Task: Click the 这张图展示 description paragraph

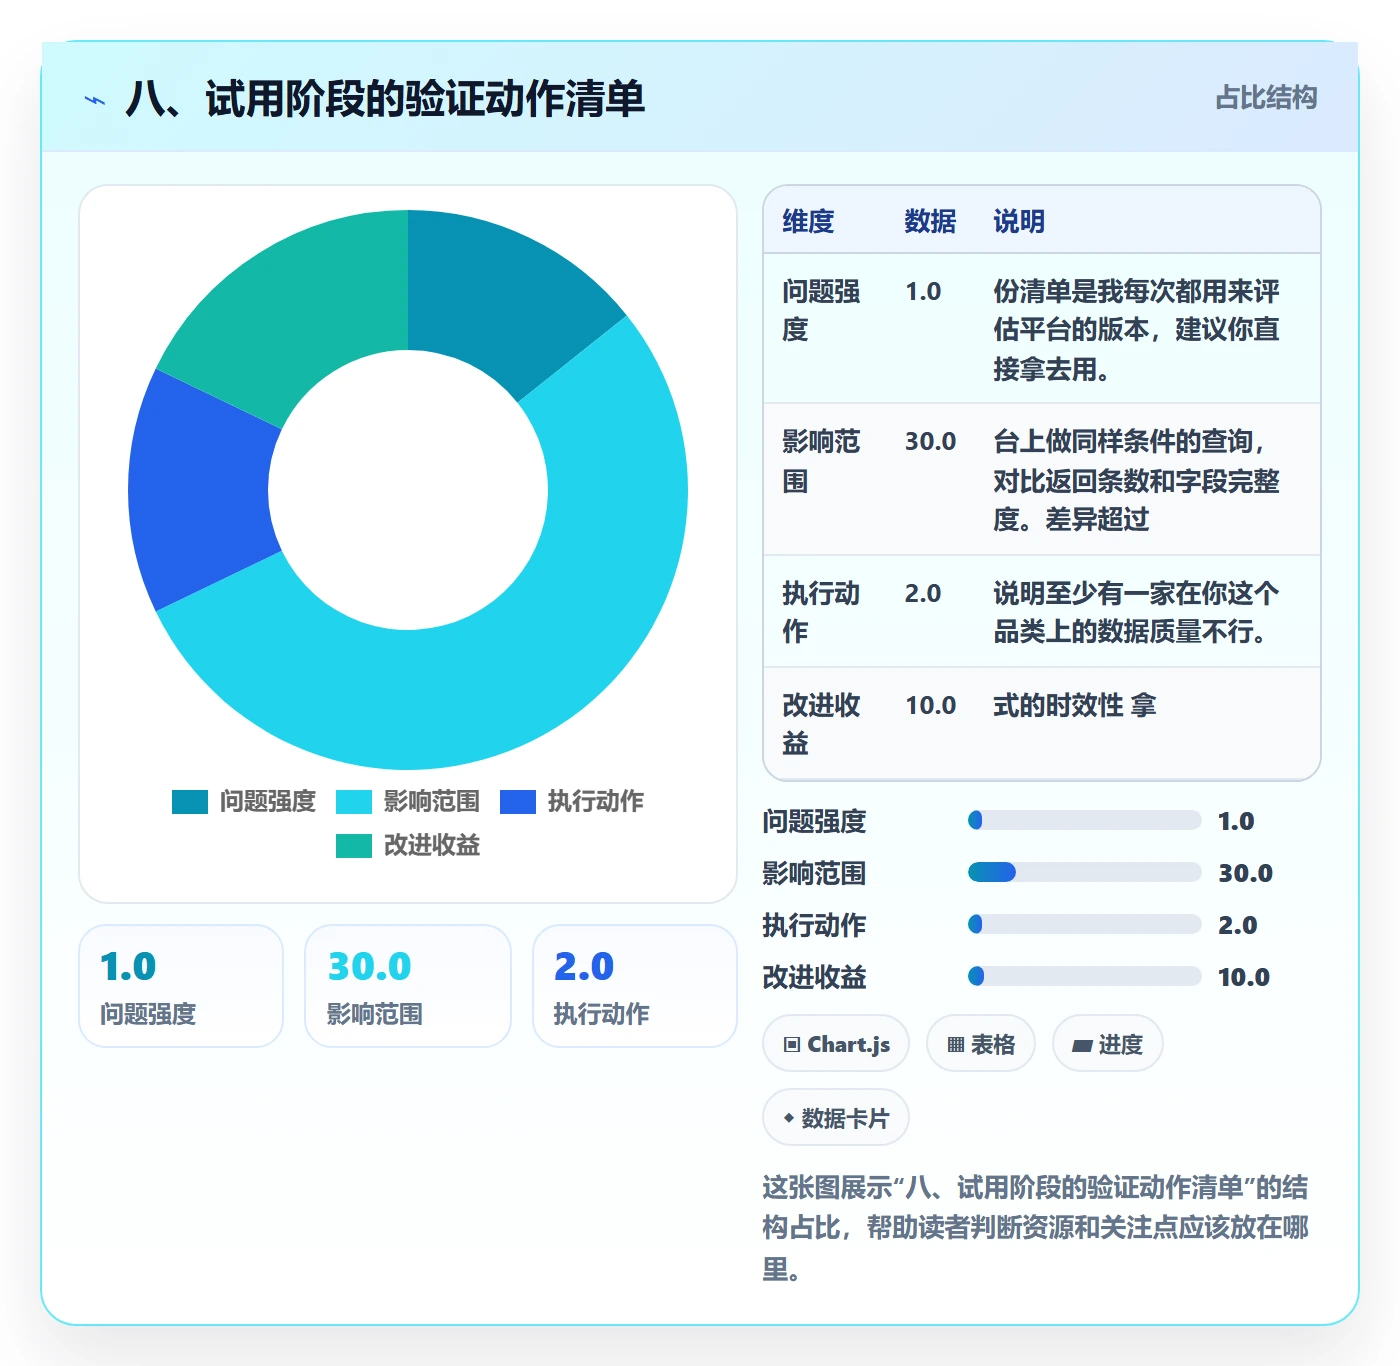Action: 1036,1228
